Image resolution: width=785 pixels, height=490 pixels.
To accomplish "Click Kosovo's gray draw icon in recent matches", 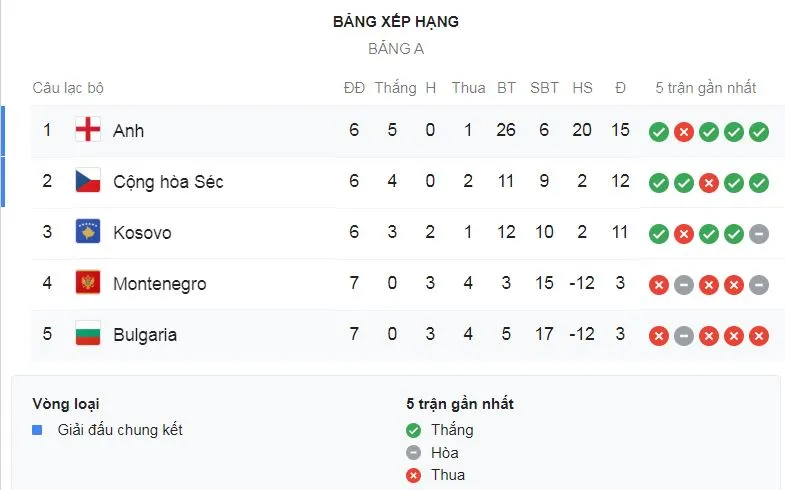I will [x=759, y=234].
